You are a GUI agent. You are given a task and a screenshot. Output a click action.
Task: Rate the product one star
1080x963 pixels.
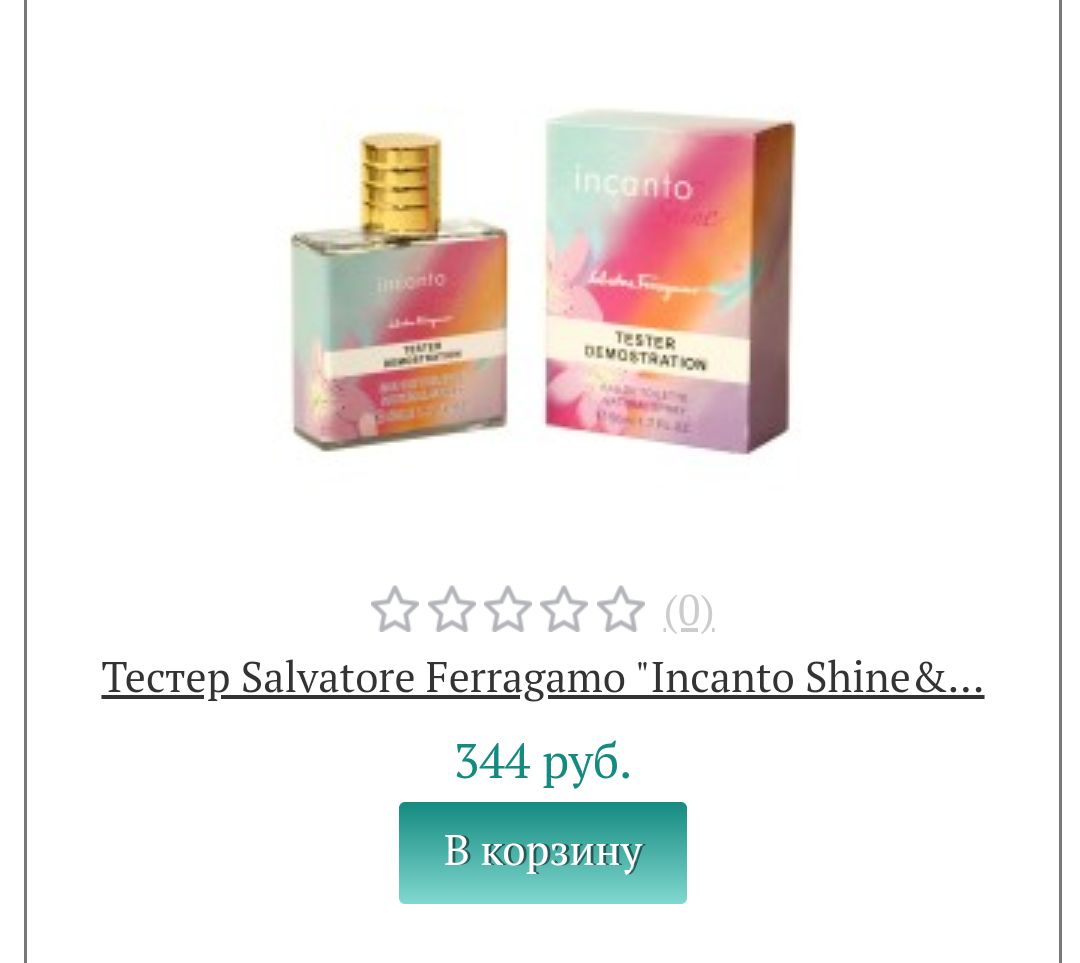[x=395, y=609]
